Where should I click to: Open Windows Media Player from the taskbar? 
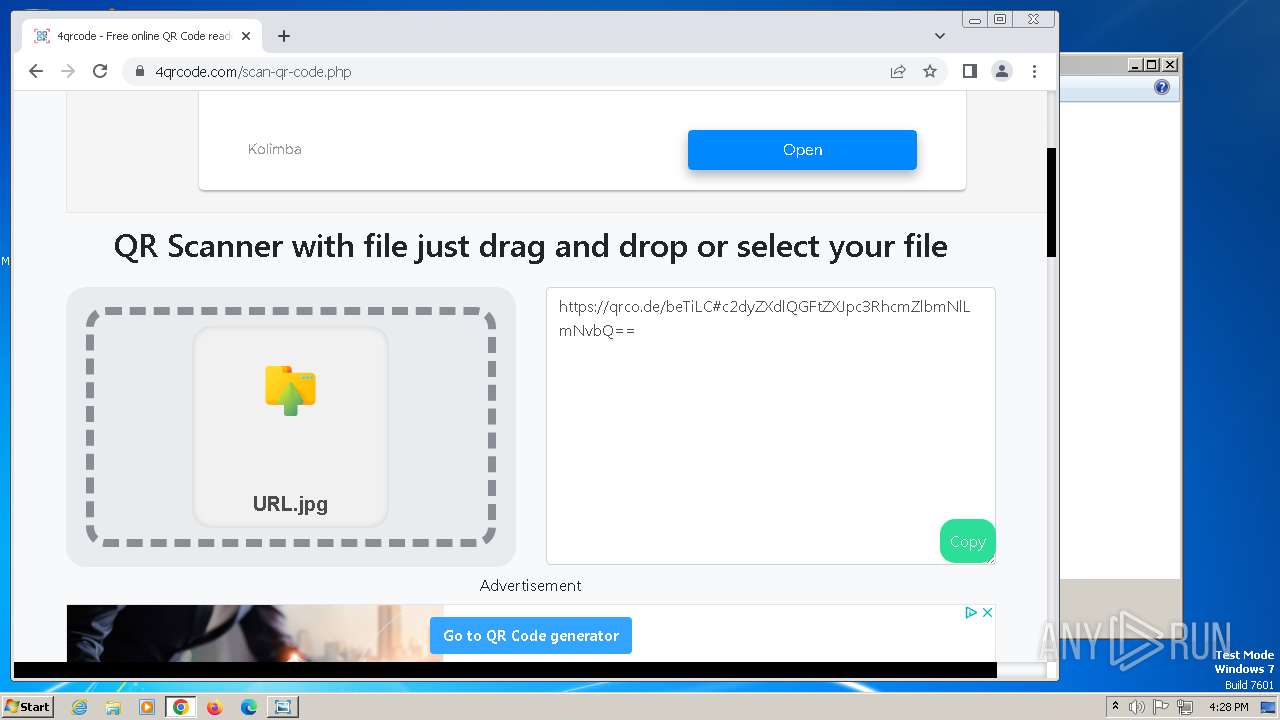147,707
